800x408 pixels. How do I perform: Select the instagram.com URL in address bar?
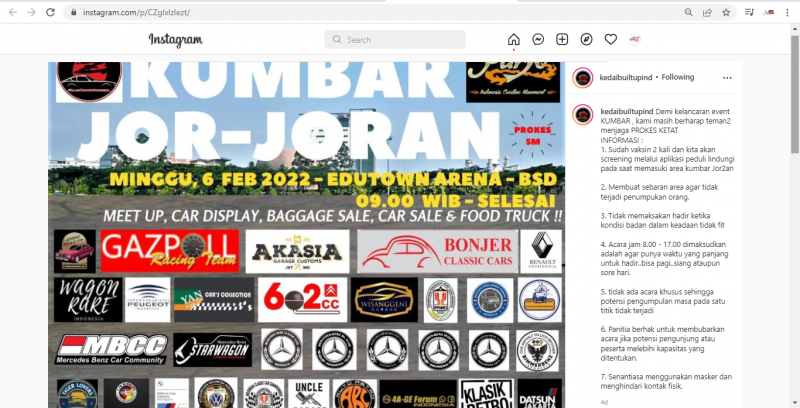point(136,12)
